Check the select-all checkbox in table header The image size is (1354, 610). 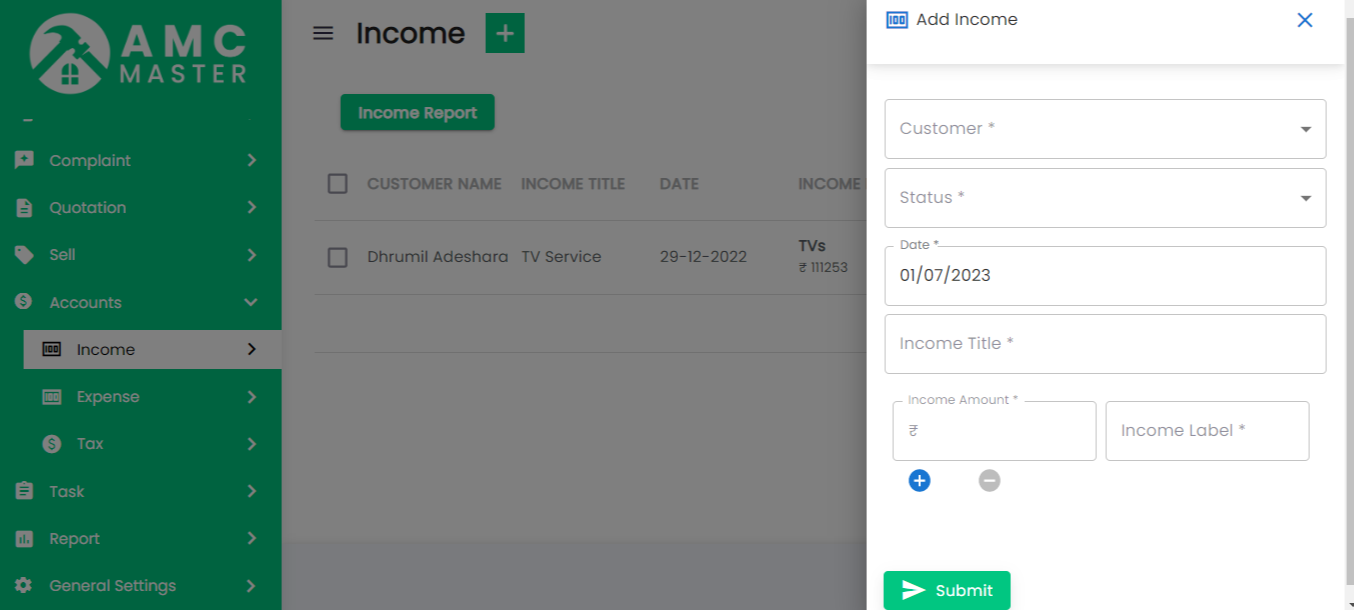tap(337, 183)
